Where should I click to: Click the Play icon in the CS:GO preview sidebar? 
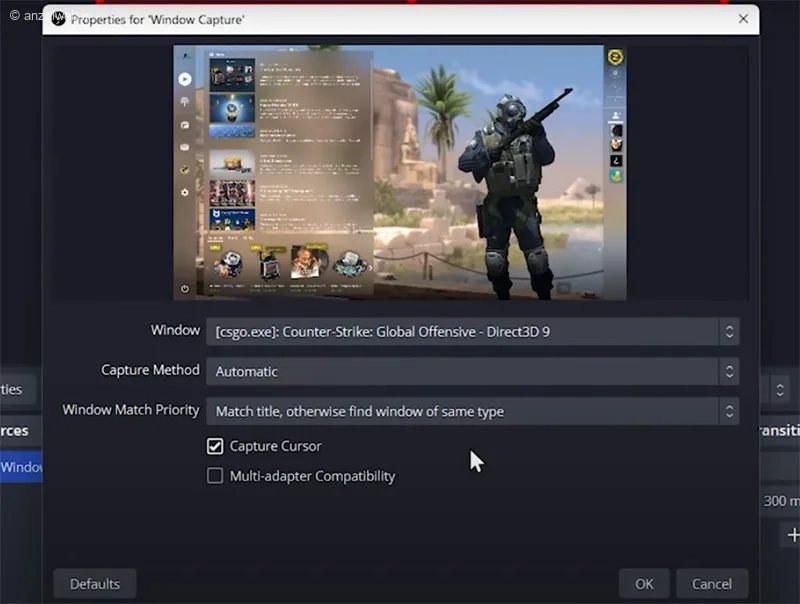click(185, 78)
